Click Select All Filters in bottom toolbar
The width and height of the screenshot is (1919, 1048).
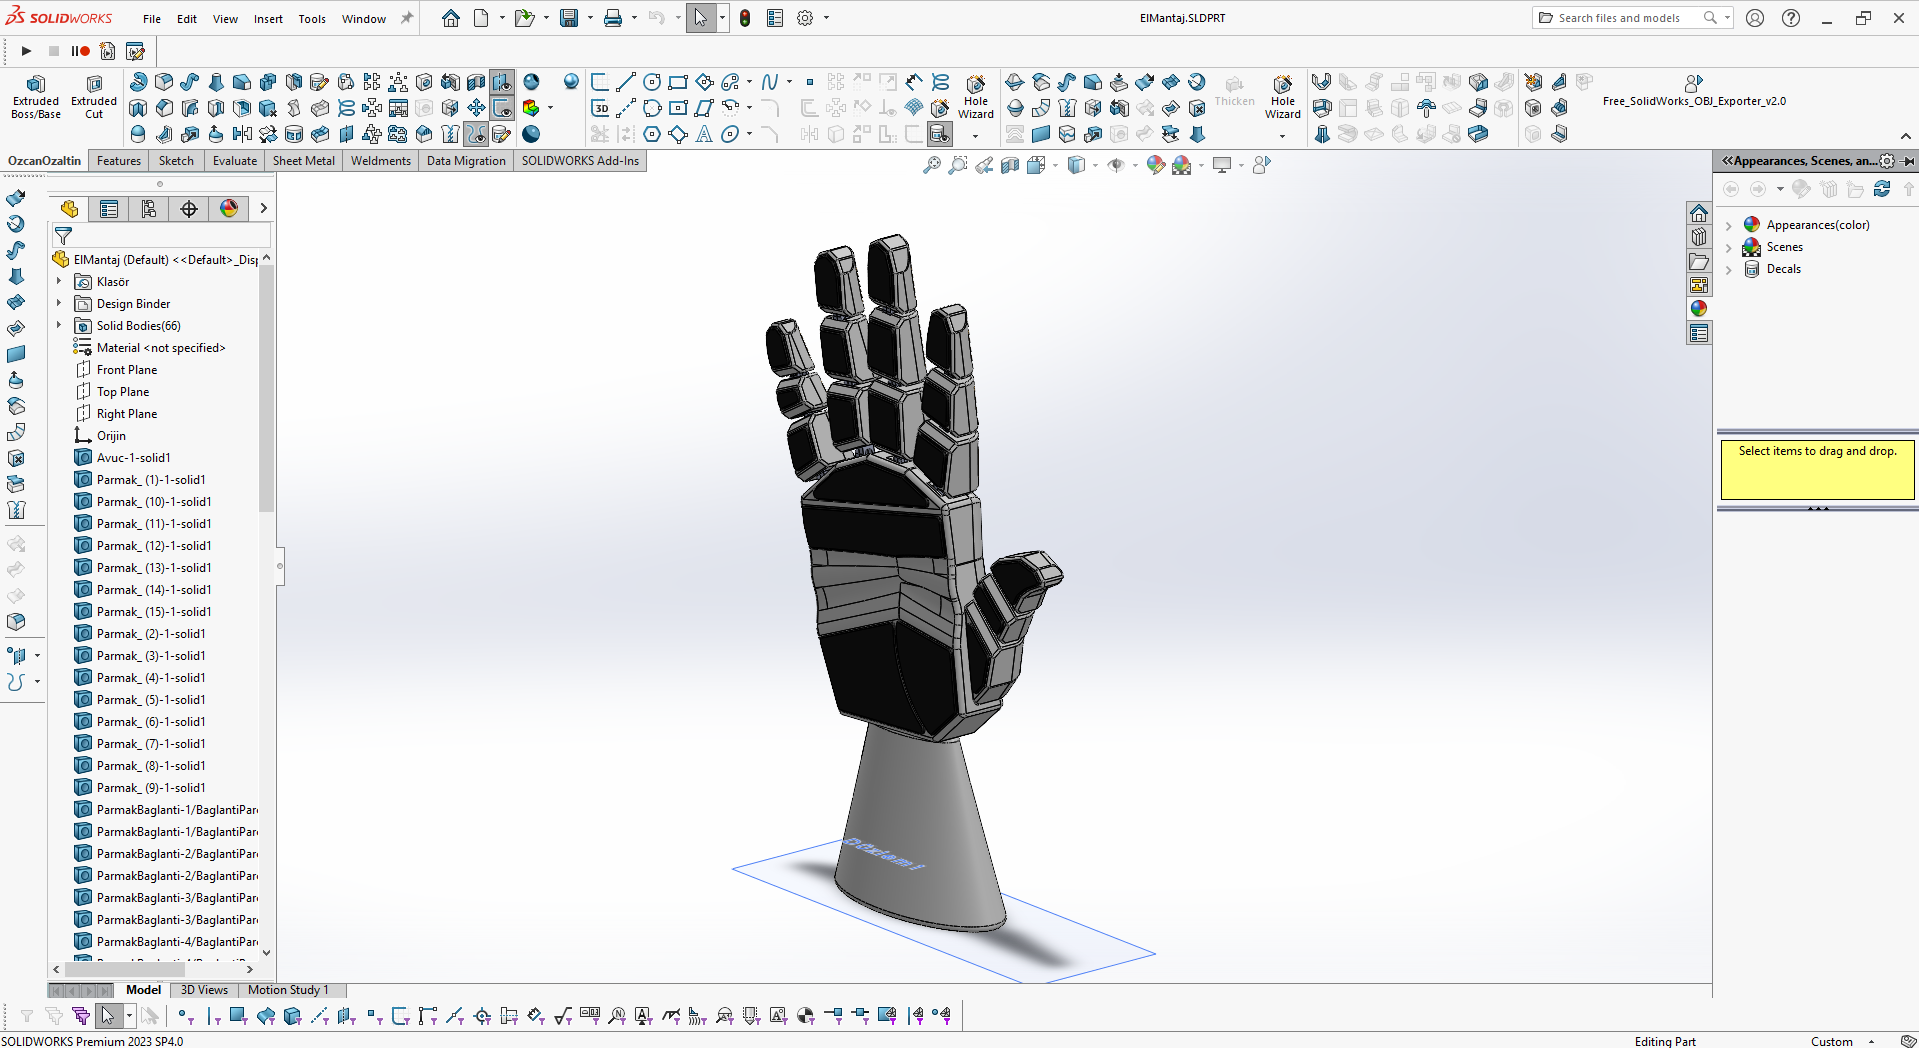(81, 1016)
